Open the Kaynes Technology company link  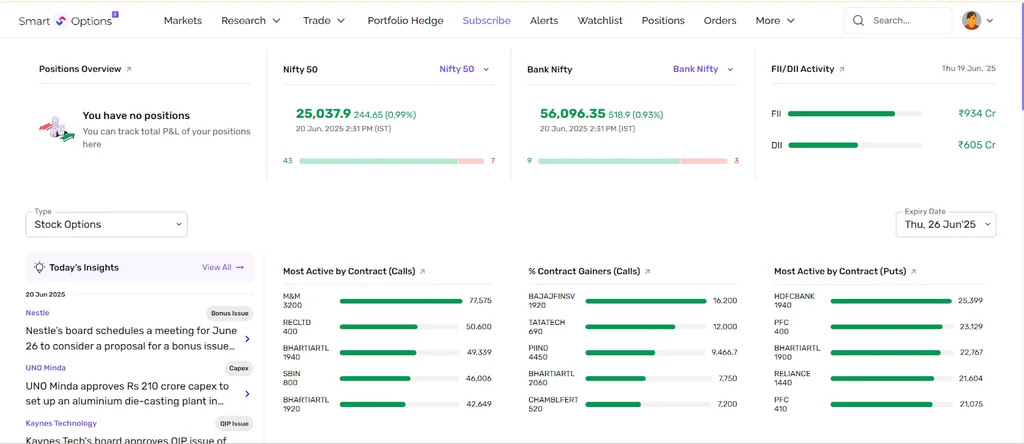61,423
